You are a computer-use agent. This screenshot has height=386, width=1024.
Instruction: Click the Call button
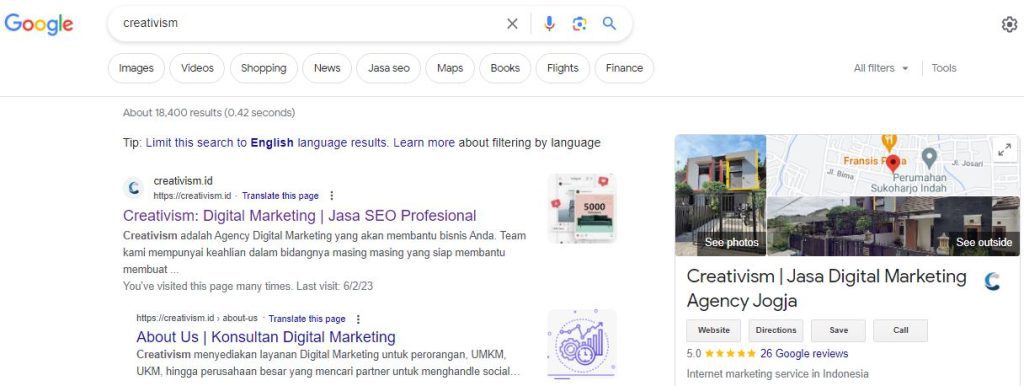point(901,330)
